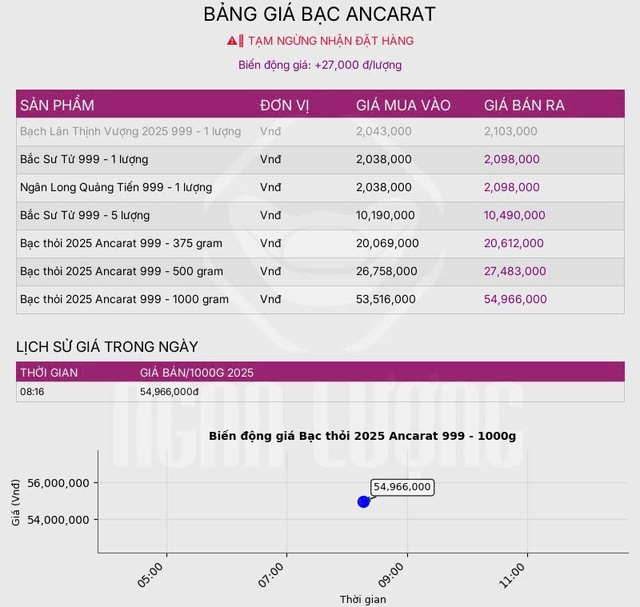Click the chart title for Bạc thỏi 1000g

click(x=362, y=436)
